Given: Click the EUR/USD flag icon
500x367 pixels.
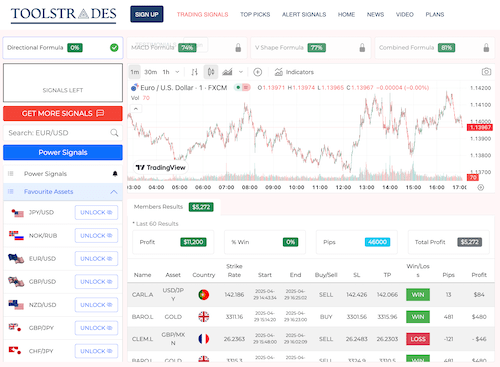Looking at the screenshot, I should pyautogui.click(x=16, y=259).
